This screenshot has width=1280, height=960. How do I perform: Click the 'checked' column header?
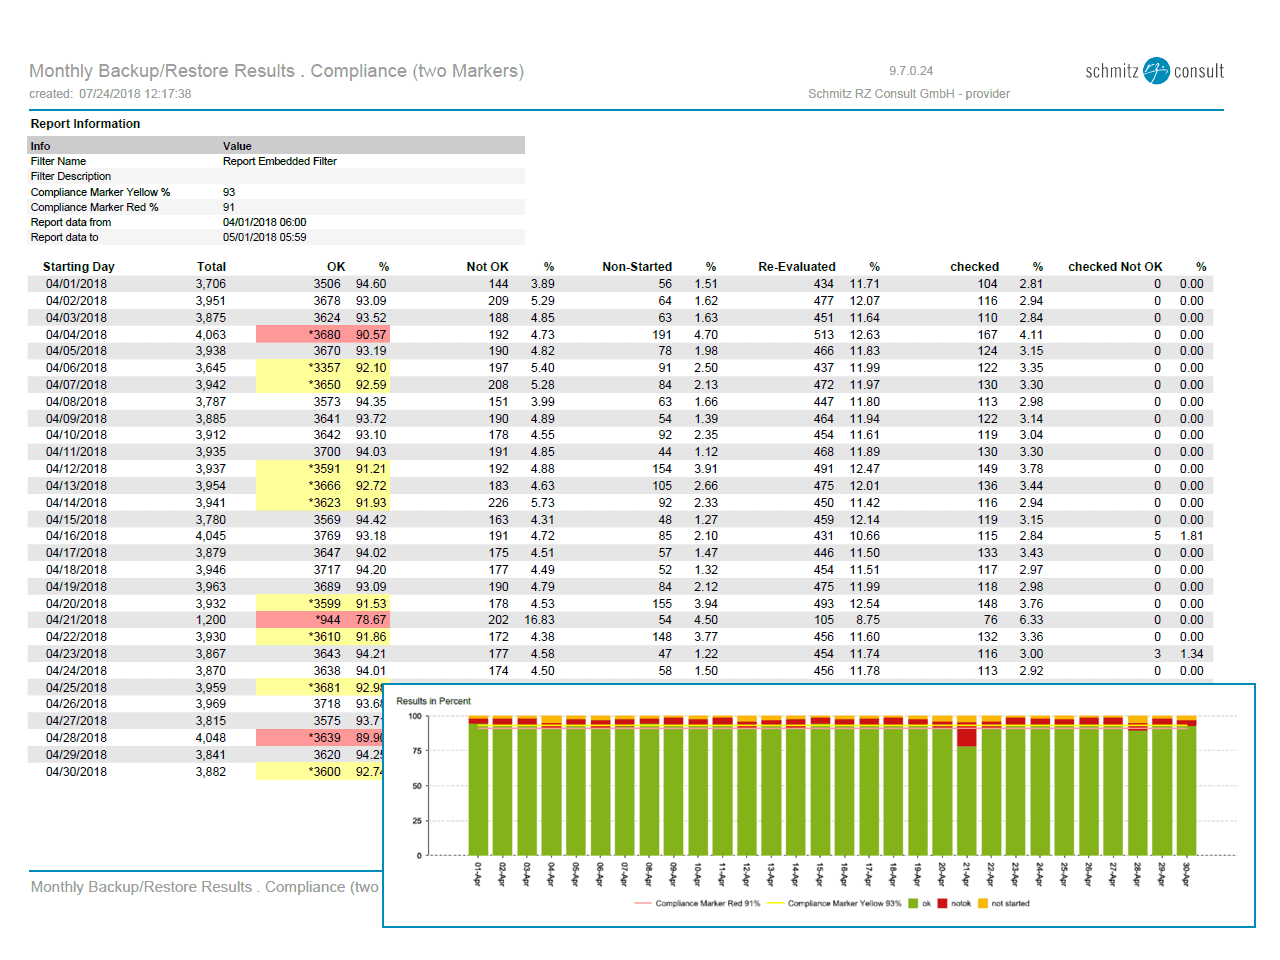[974, 267]
